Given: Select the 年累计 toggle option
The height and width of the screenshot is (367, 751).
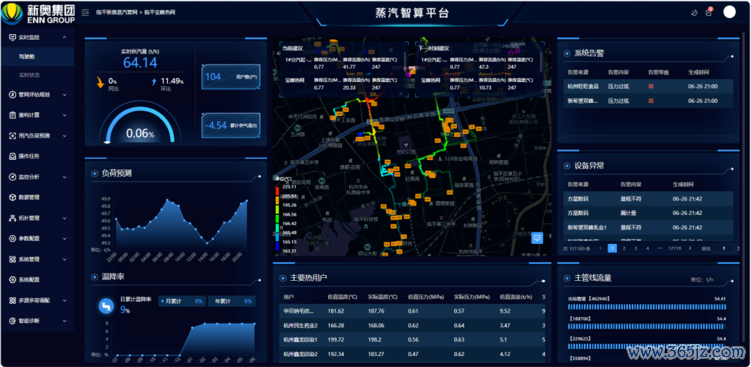Looking at the screenshot, I should click(232, 301).
